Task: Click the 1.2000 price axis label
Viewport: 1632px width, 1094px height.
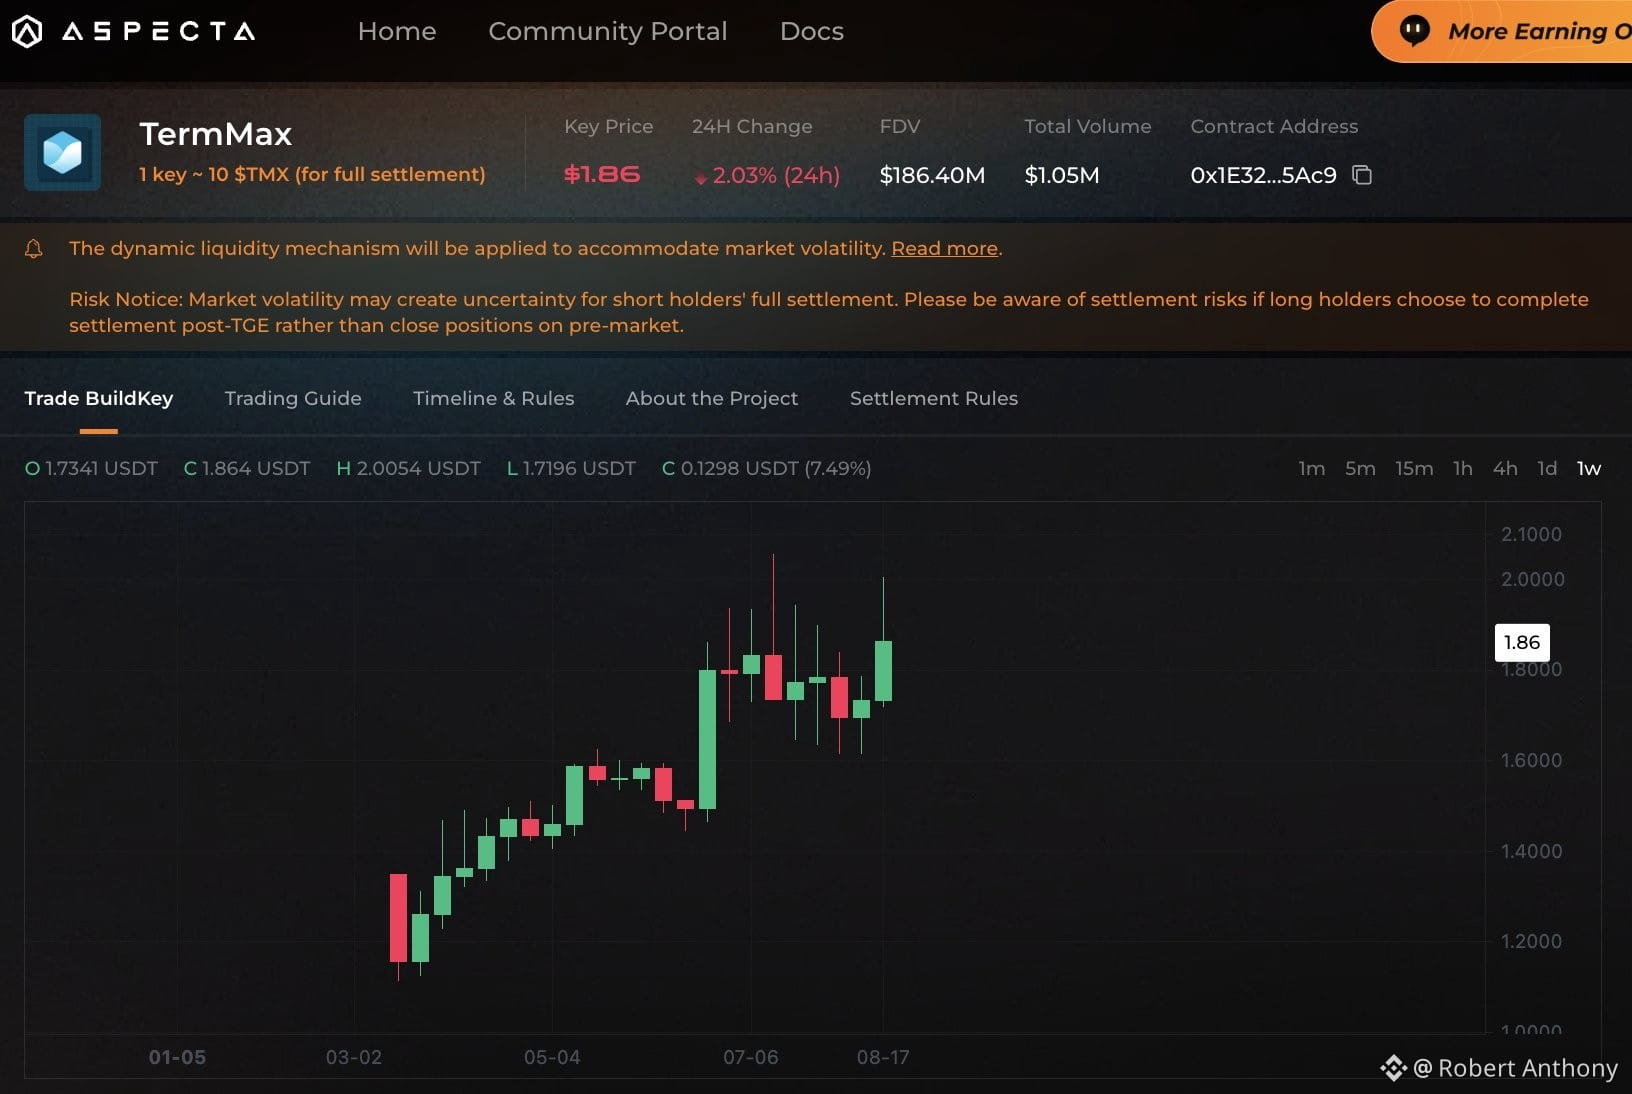Action: coord(1531,941)
